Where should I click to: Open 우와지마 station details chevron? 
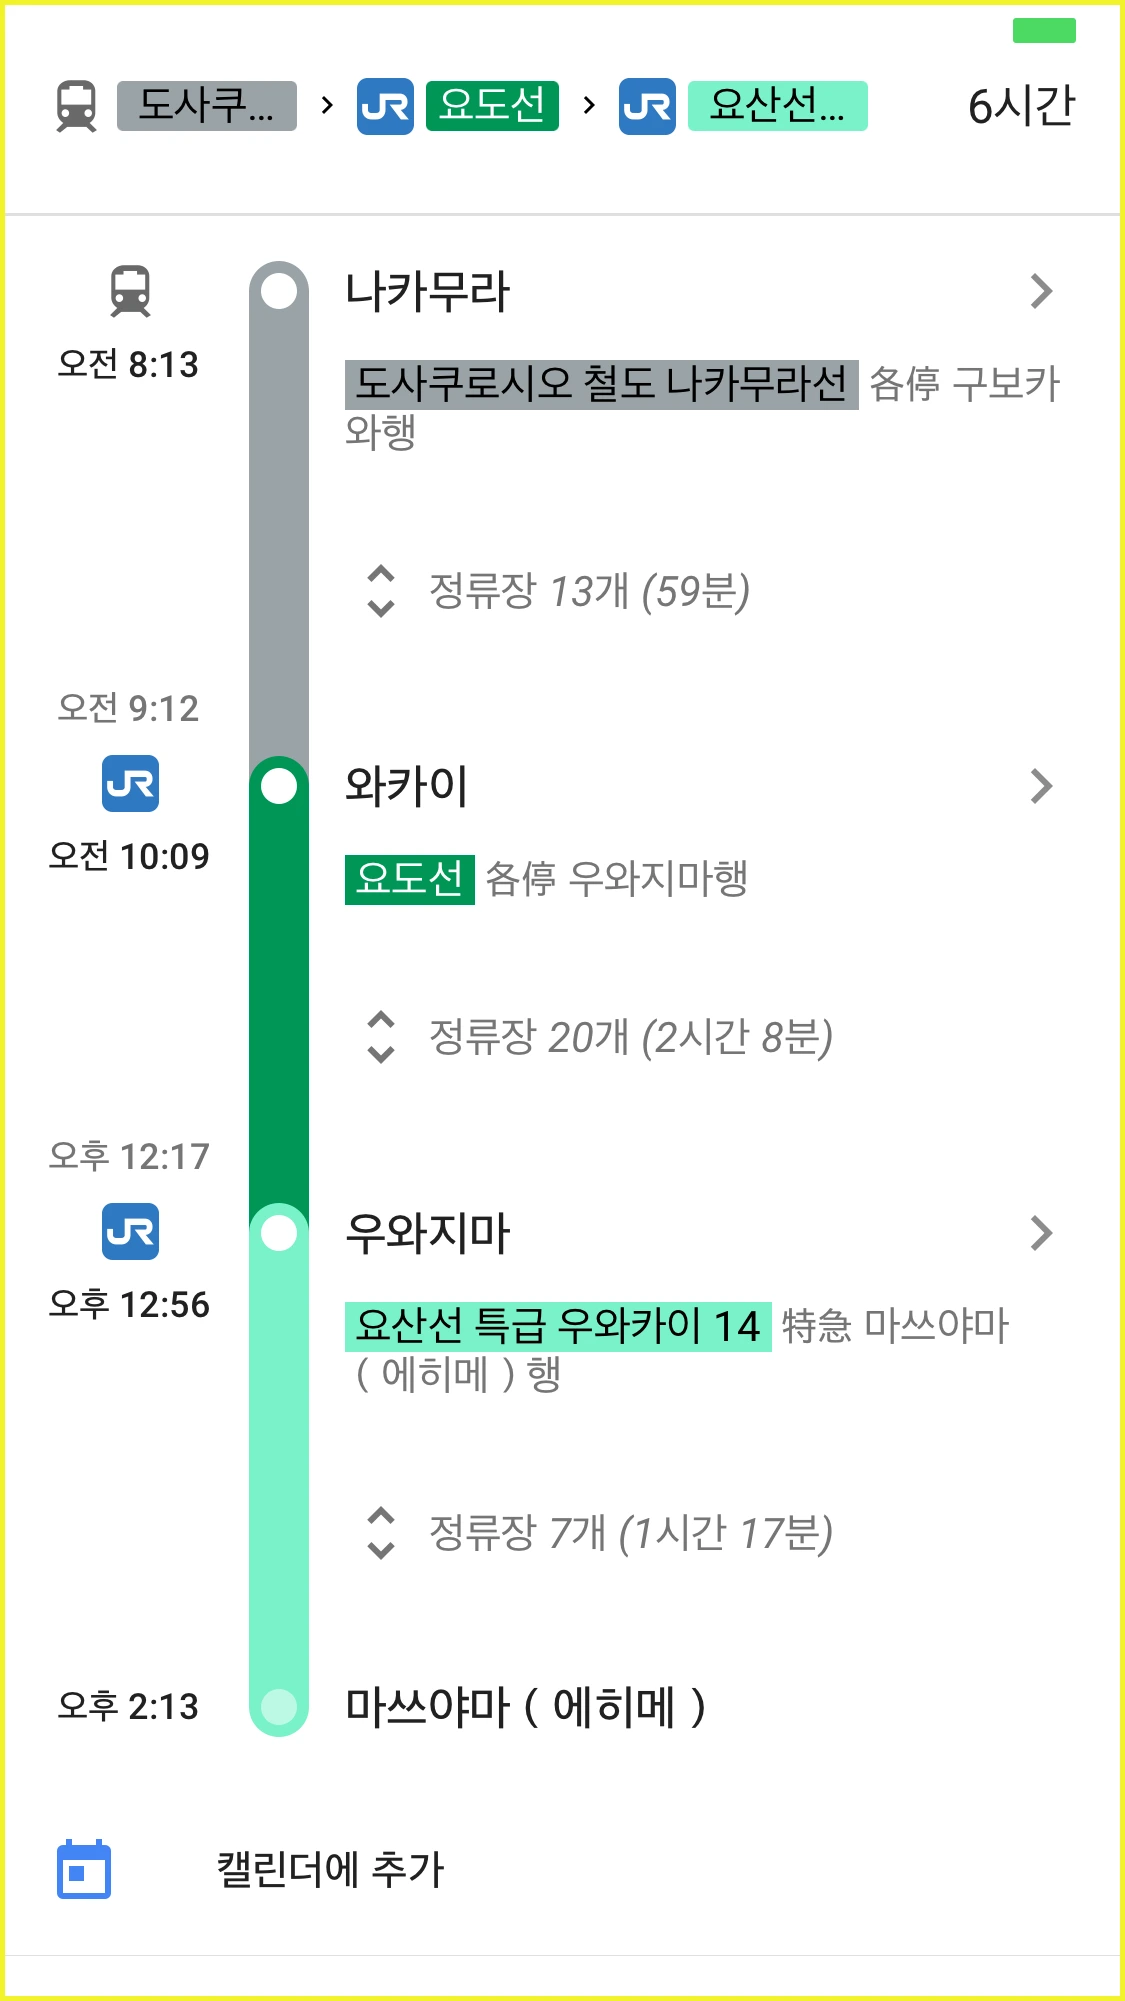1041,1233
